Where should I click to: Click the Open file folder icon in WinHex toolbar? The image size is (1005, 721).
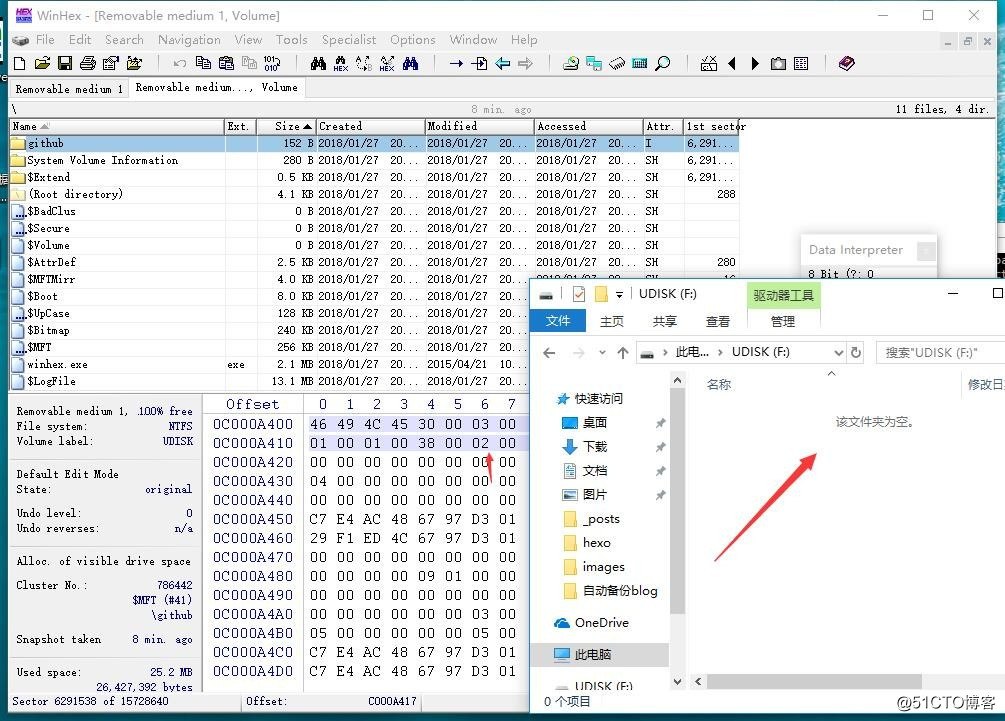[x=42, y=63]
